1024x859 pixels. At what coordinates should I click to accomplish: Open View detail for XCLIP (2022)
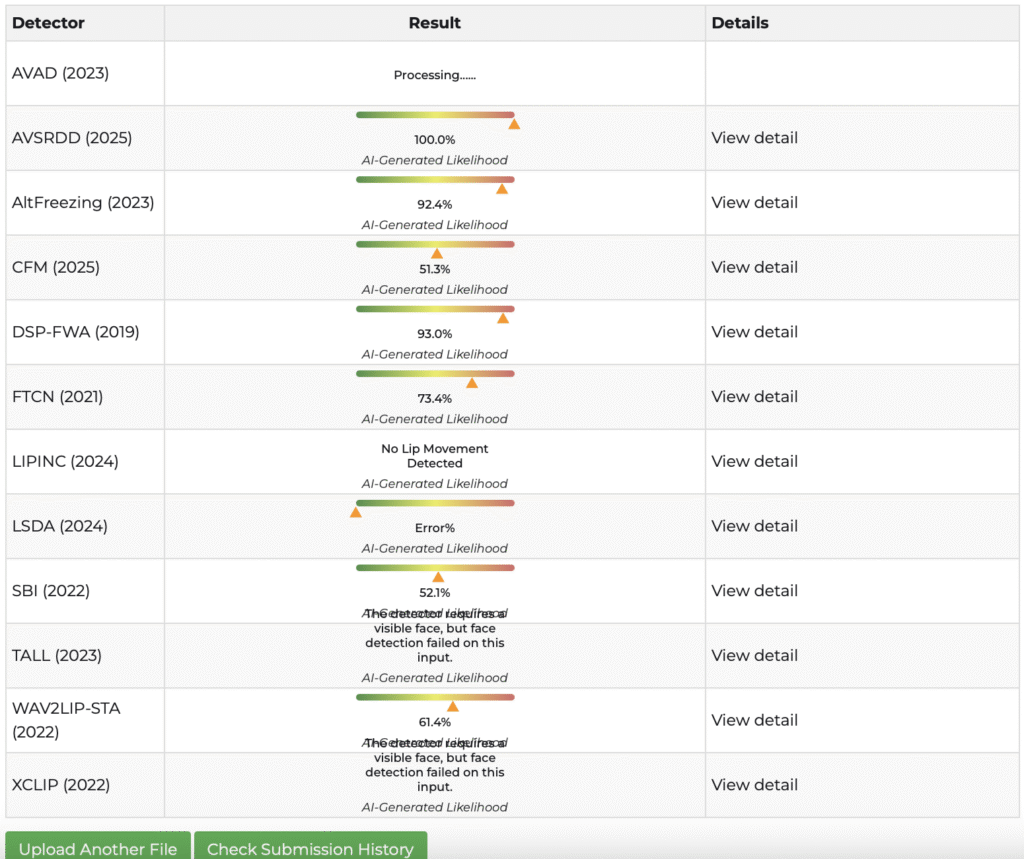pyautogui.click(x=754, y=785)
